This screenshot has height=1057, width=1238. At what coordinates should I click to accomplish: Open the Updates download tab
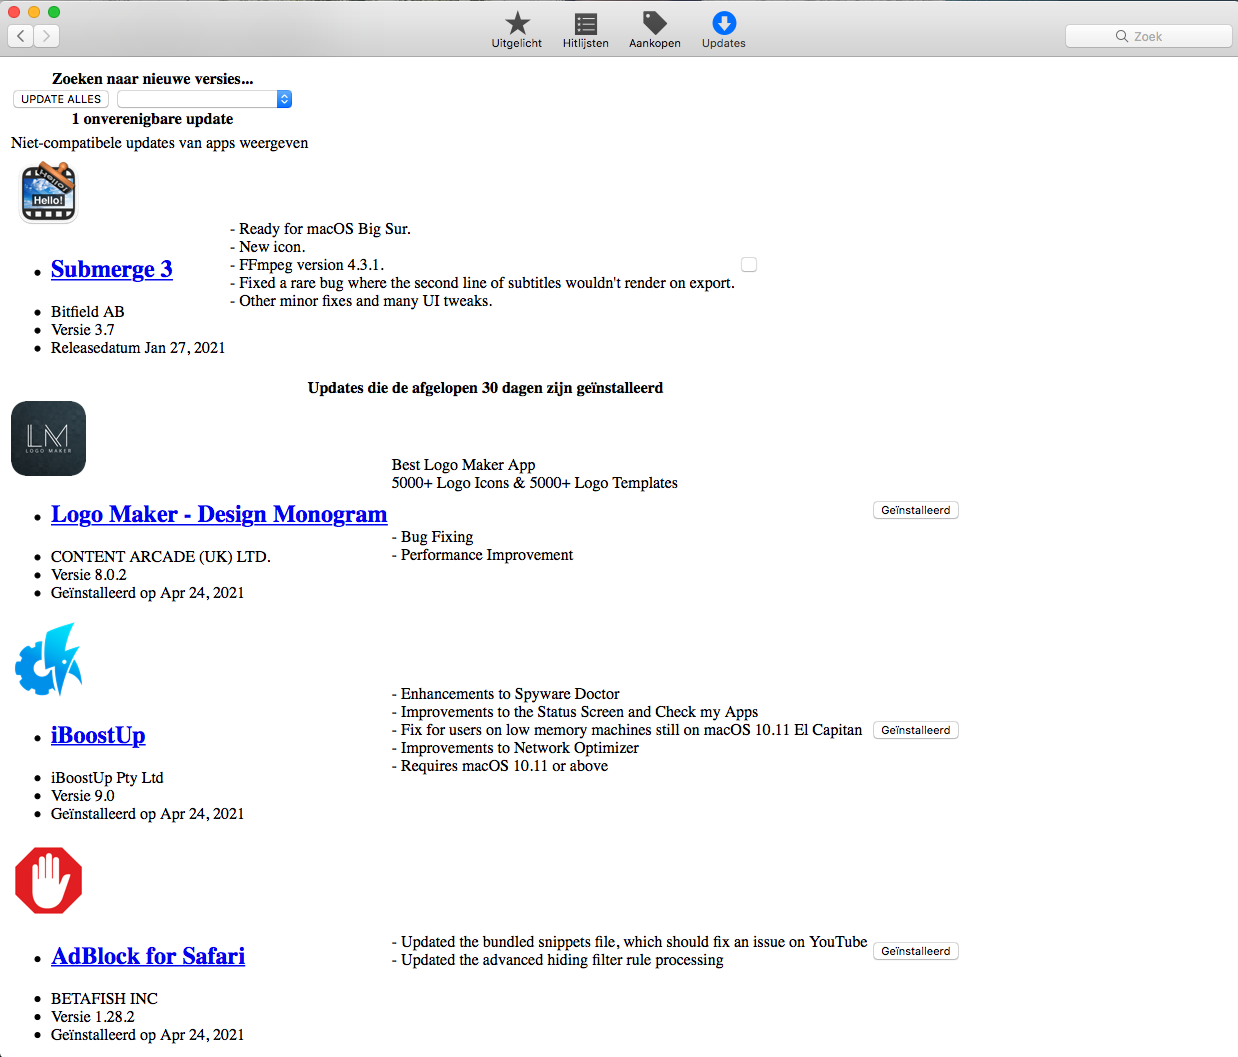[x=723, y=30]
